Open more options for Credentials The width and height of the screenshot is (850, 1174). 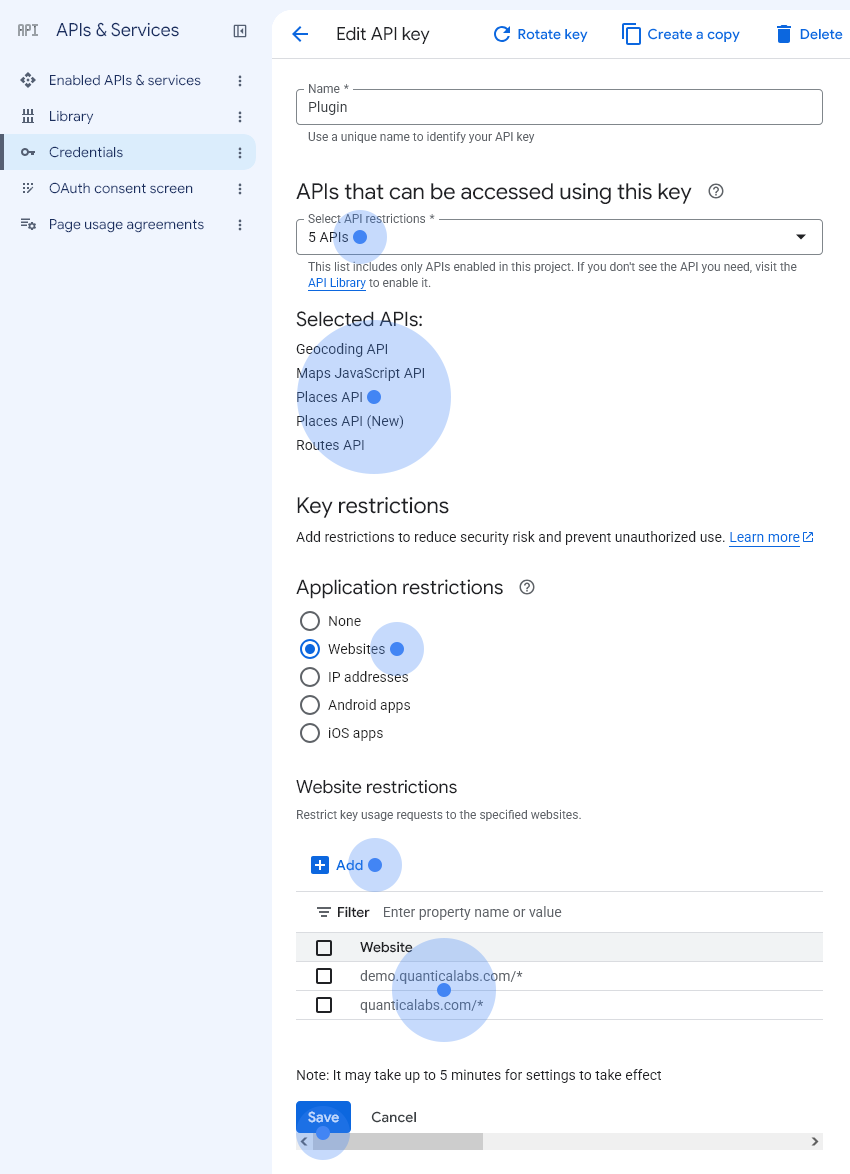click(x=240, y=153)
